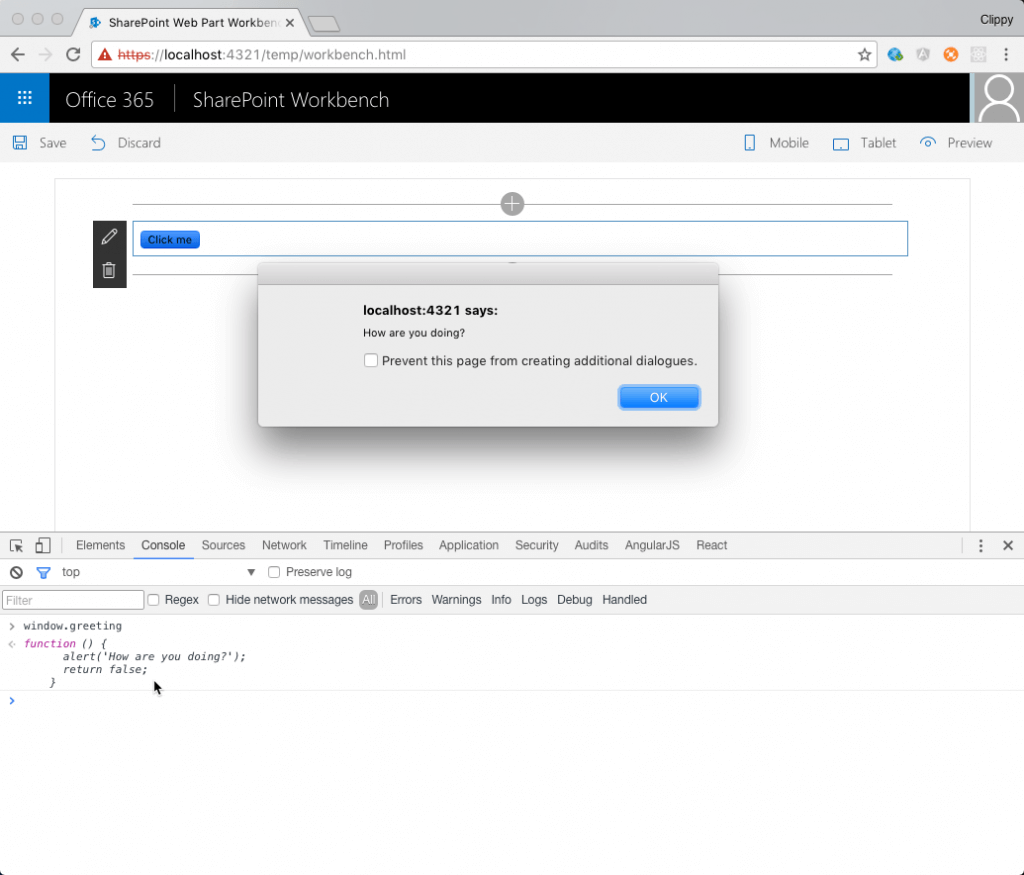Open the DevTools options menu
Screen dimensions: 1024x875
tap(981, 545)
